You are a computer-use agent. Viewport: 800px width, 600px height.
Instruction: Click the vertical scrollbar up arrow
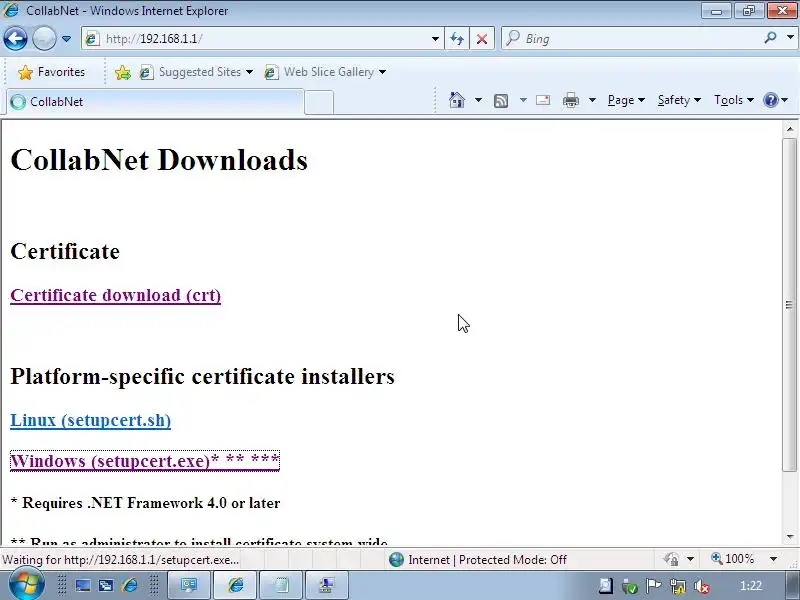pos(790,129)
